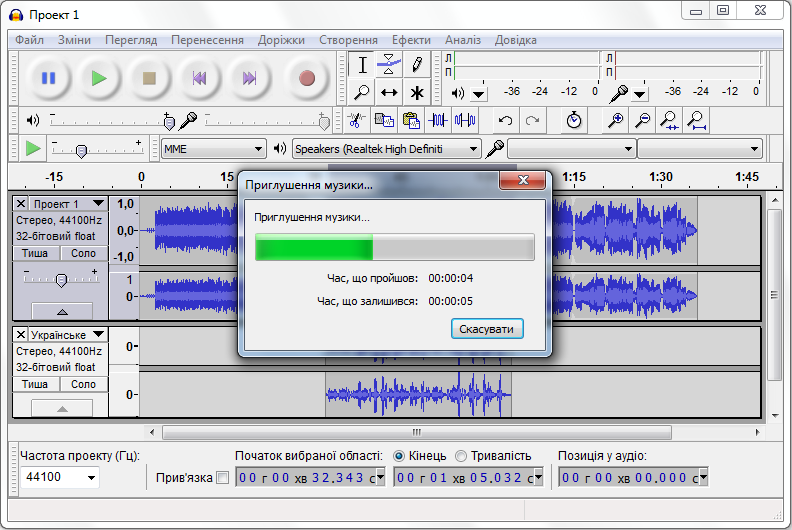Click the Скасувати button
This screenshot has height=530, width=792.
pyautogui.click(x=487, y=329)
